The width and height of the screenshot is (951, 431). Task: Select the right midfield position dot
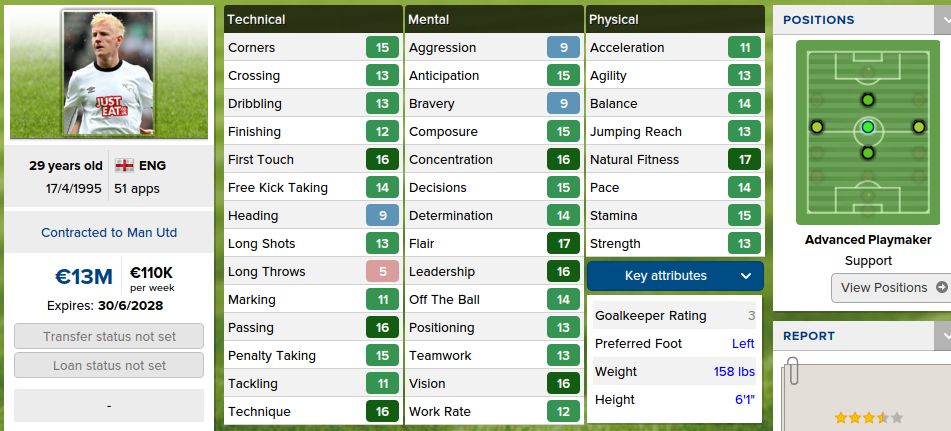pyautogui.click(x=918, y=127)
